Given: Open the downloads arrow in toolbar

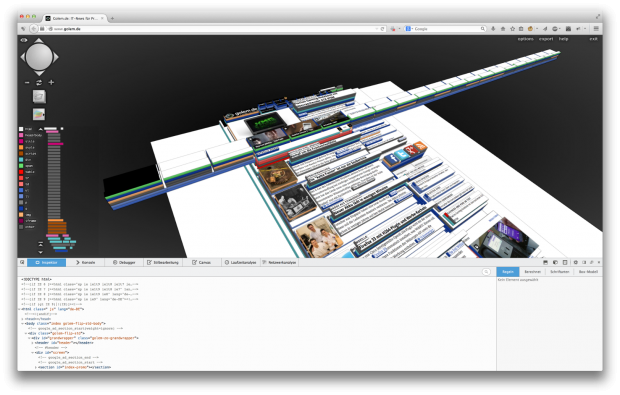Looking at the screenshot, I should tap(493, 28).
